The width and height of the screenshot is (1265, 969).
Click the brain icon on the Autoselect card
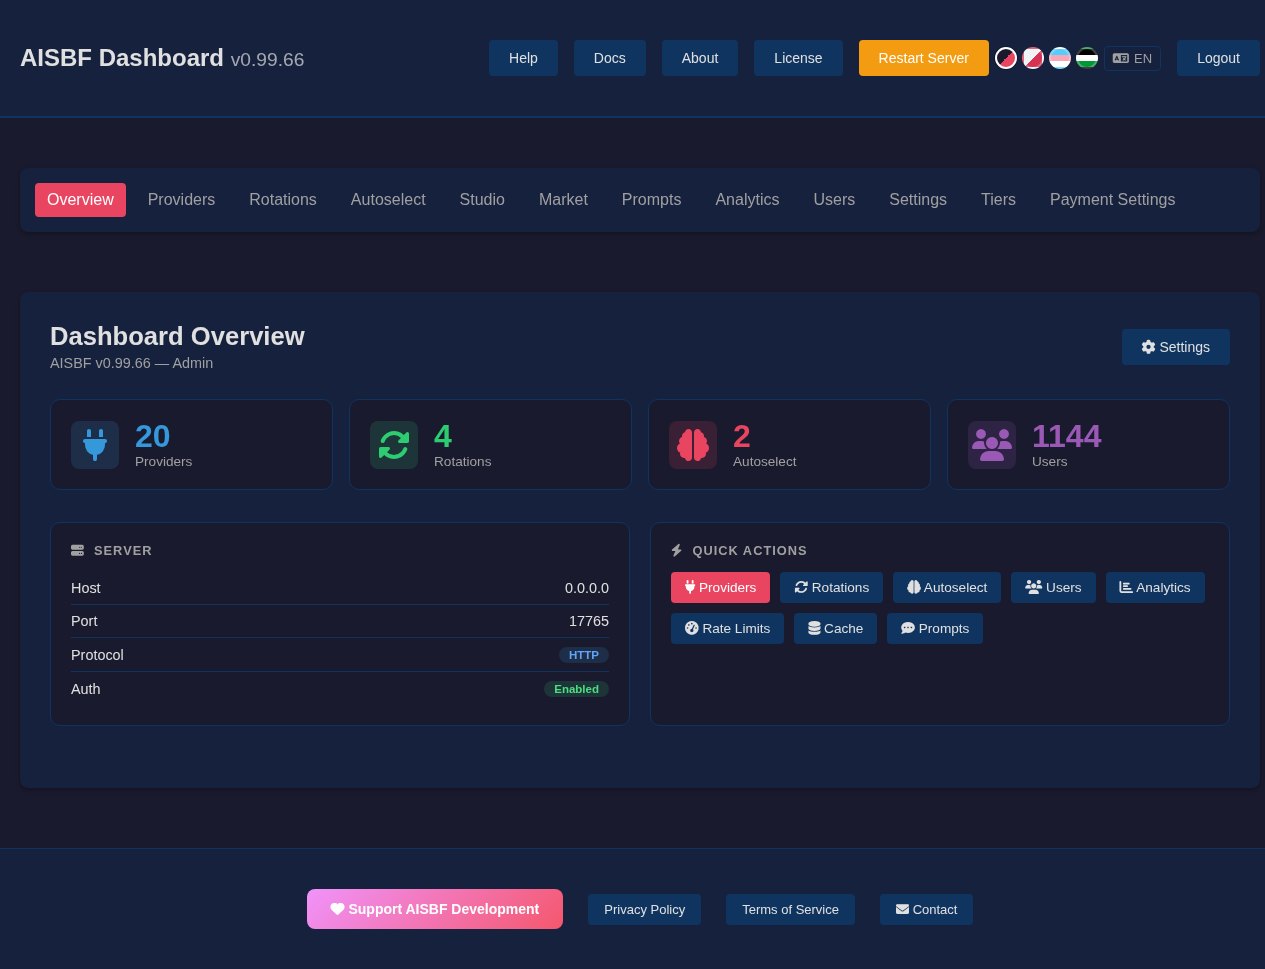click(x=693, y=445)
